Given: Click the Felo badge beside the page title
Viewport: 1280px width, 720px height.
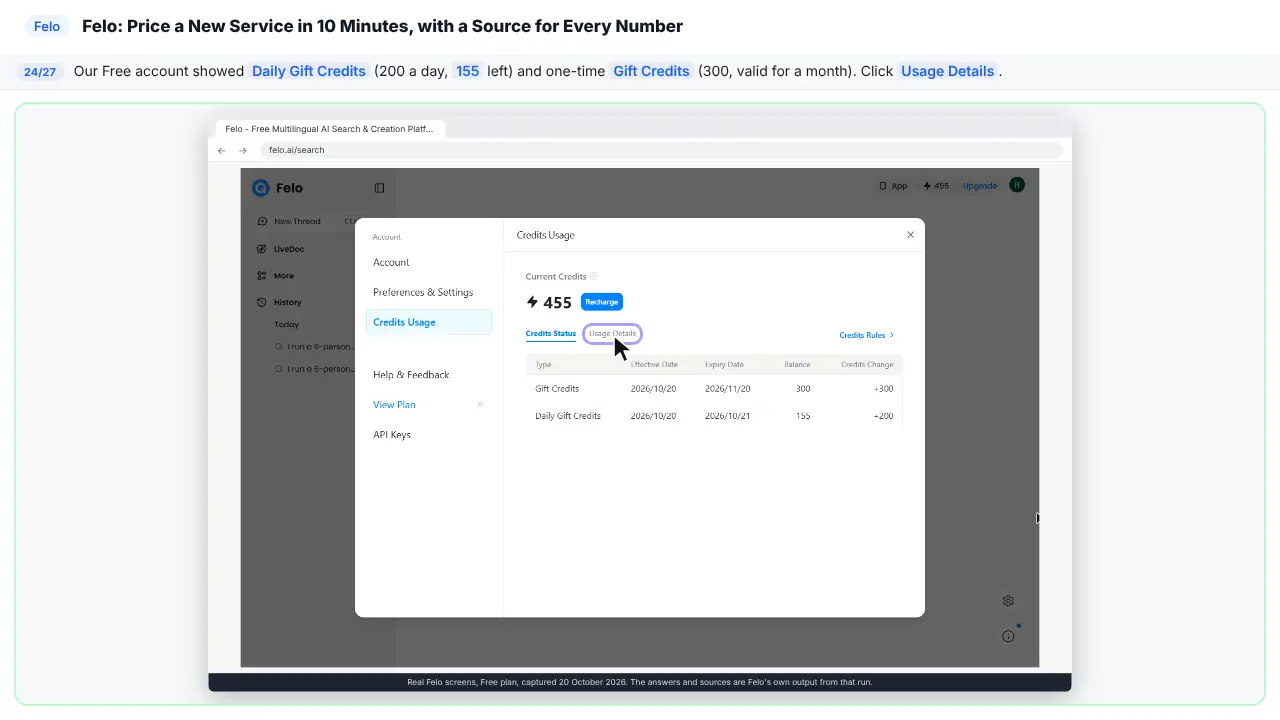Looking at the screenshot, I should [x=47, y=27].
